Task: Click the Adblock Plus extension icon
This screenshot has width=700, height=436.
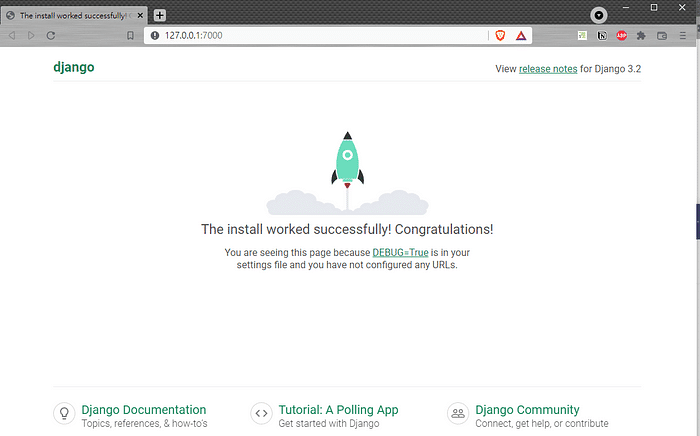Action: (621, 35)
